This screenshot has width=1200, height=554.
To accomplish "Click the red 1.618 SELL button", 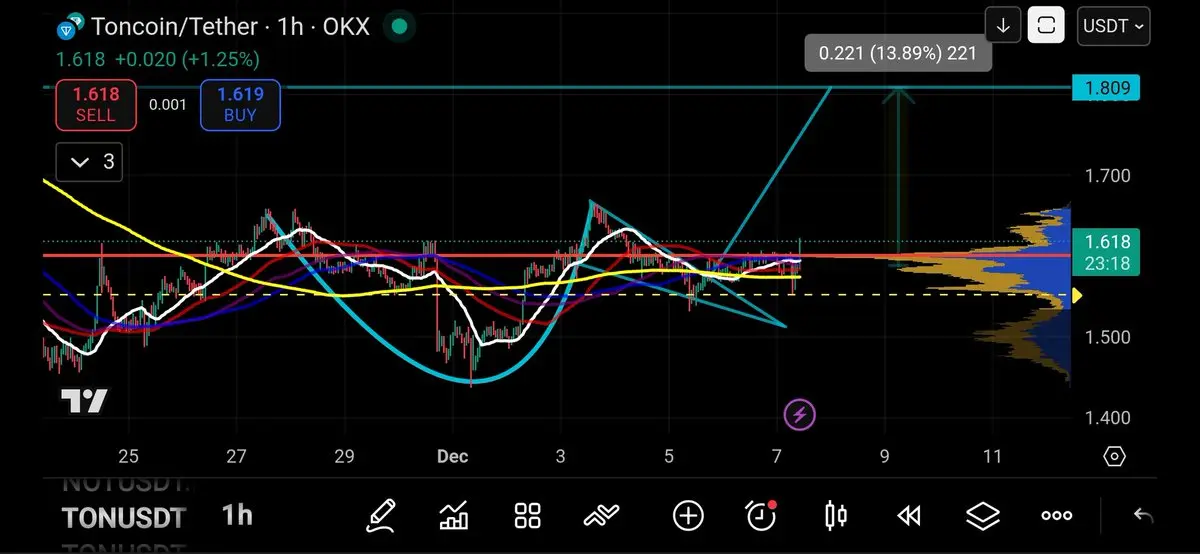I will [x=96, y=105].
